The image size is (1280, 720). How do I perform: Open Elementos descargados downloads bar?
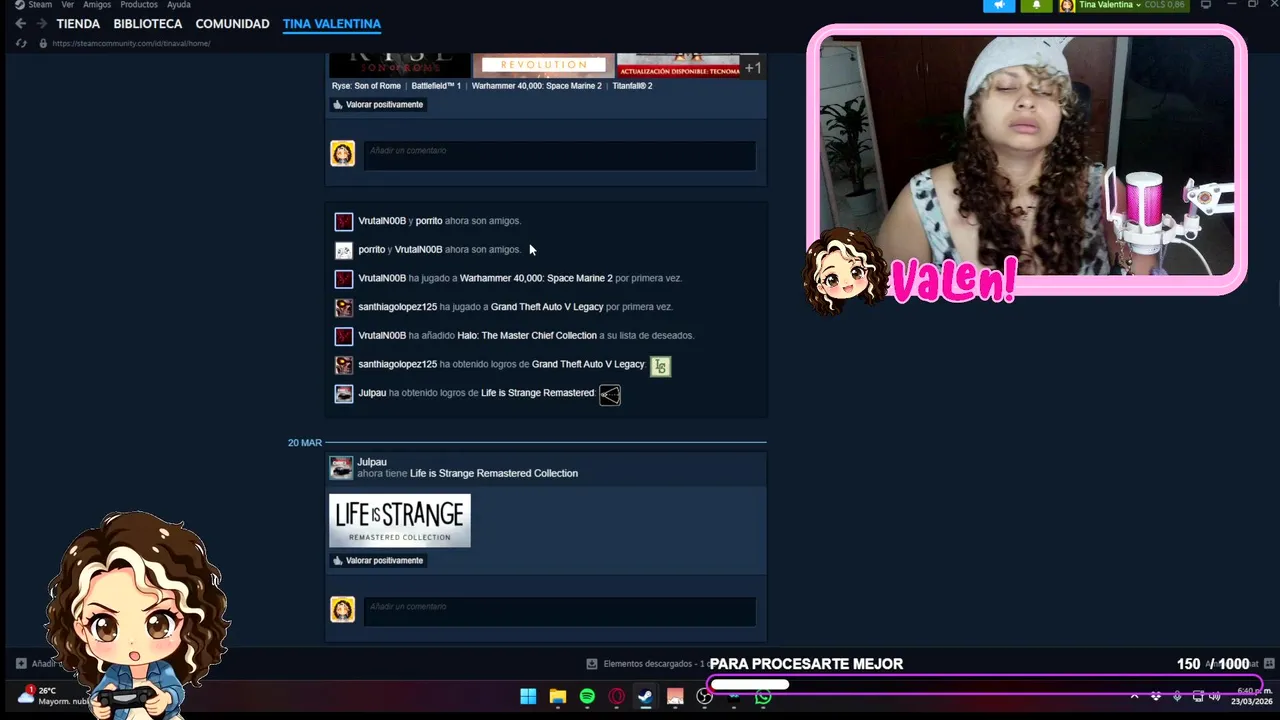click(647, 663)
